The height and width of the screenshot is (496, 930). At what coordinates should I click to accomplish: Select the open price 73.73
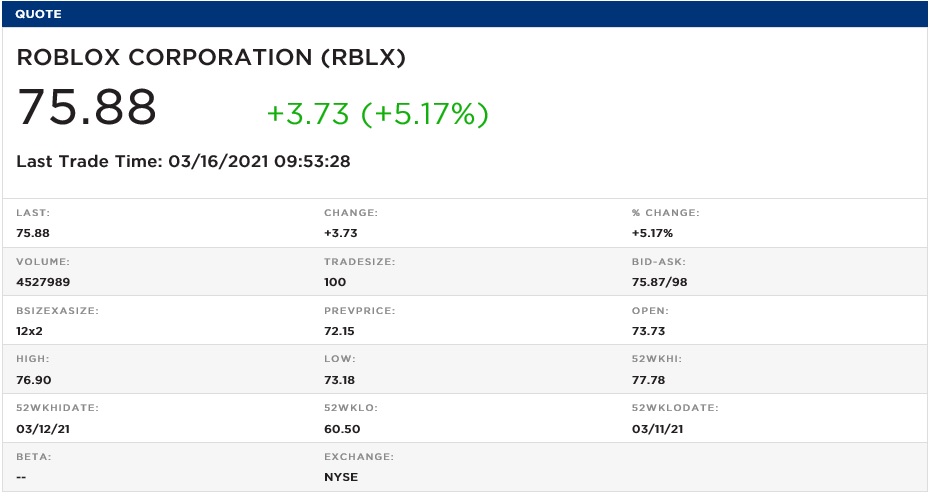pos(648,332)
